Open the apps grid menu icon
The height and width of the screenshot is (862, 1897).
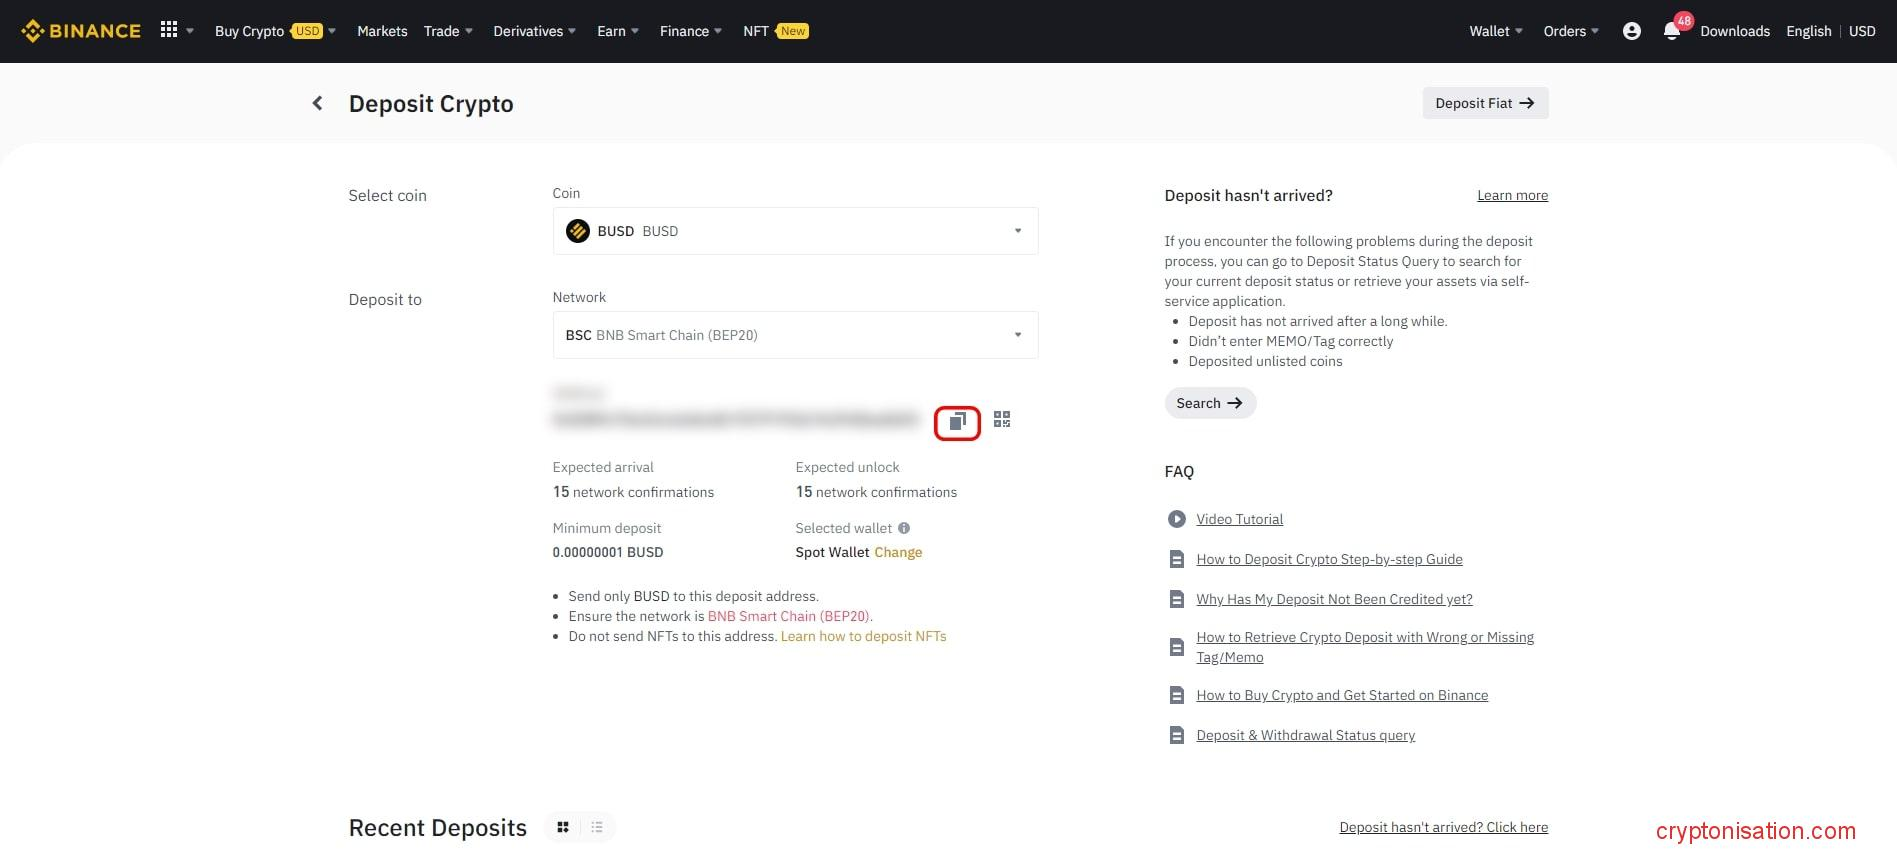pyautogui.click(x=169, y=30)
